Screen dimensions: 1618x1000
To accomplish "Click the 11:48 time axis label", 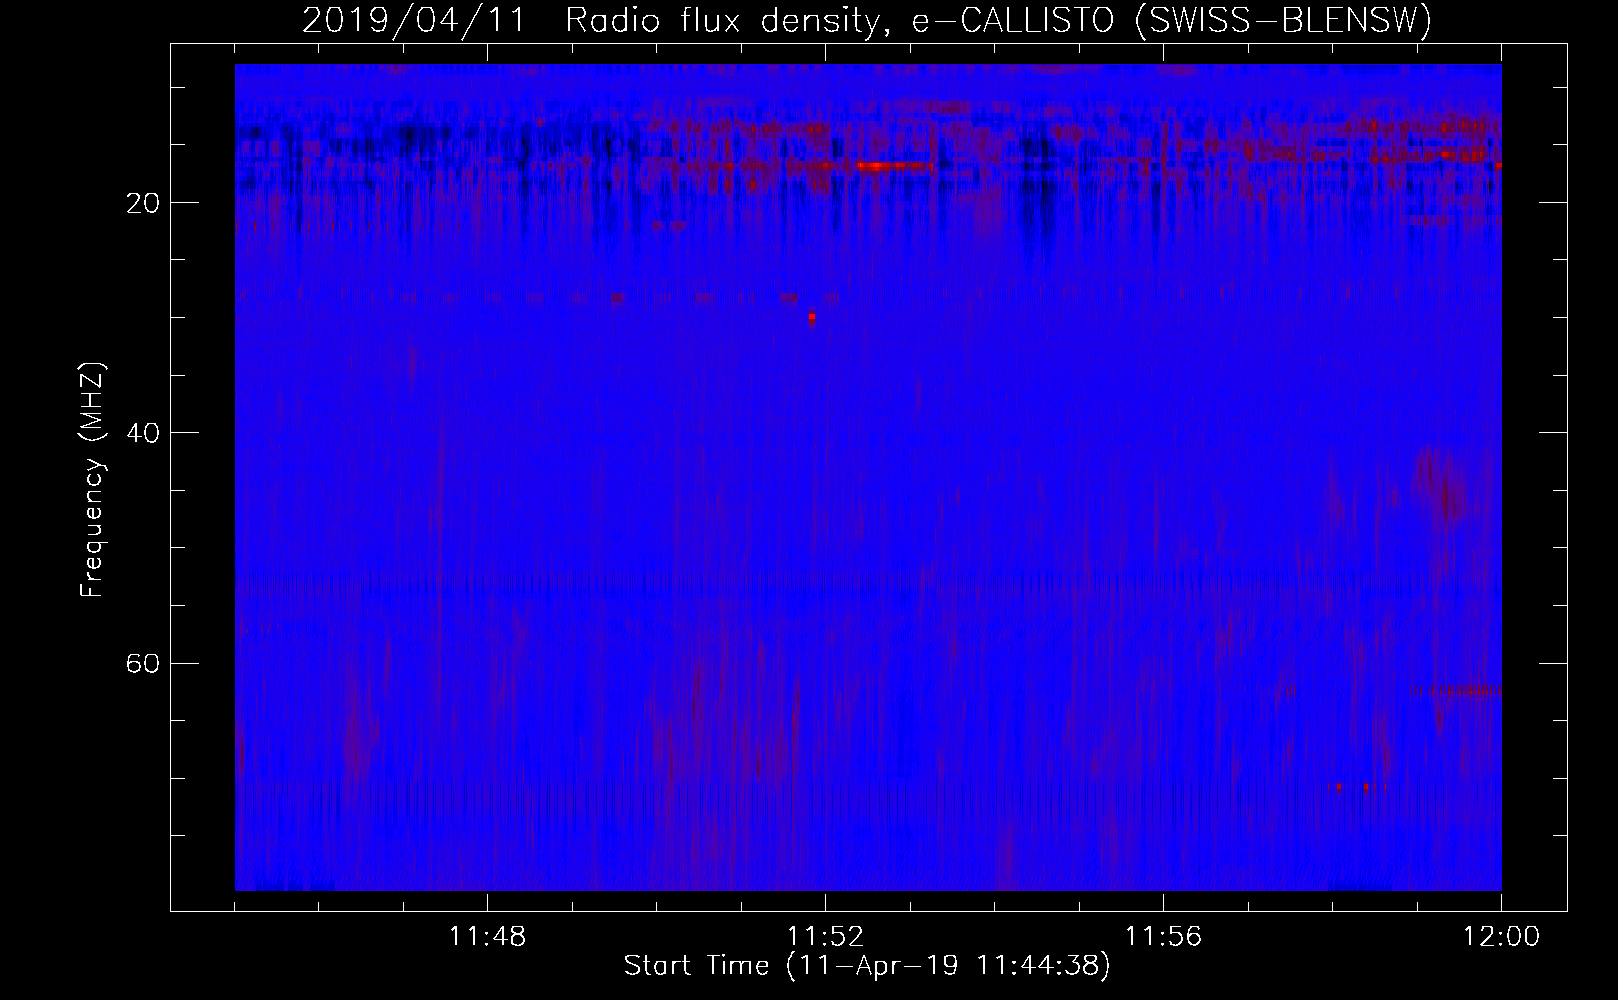I will pyautogui.click(x=487, y=937).
